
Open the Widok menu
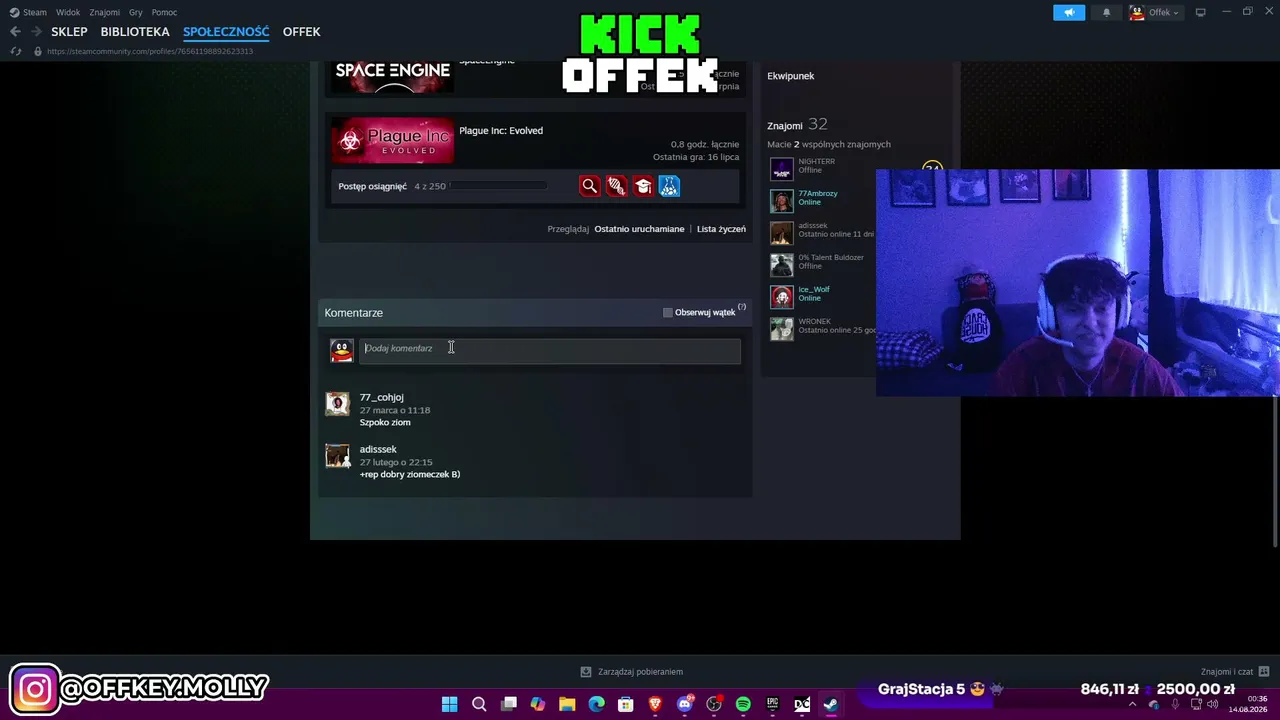68,12
